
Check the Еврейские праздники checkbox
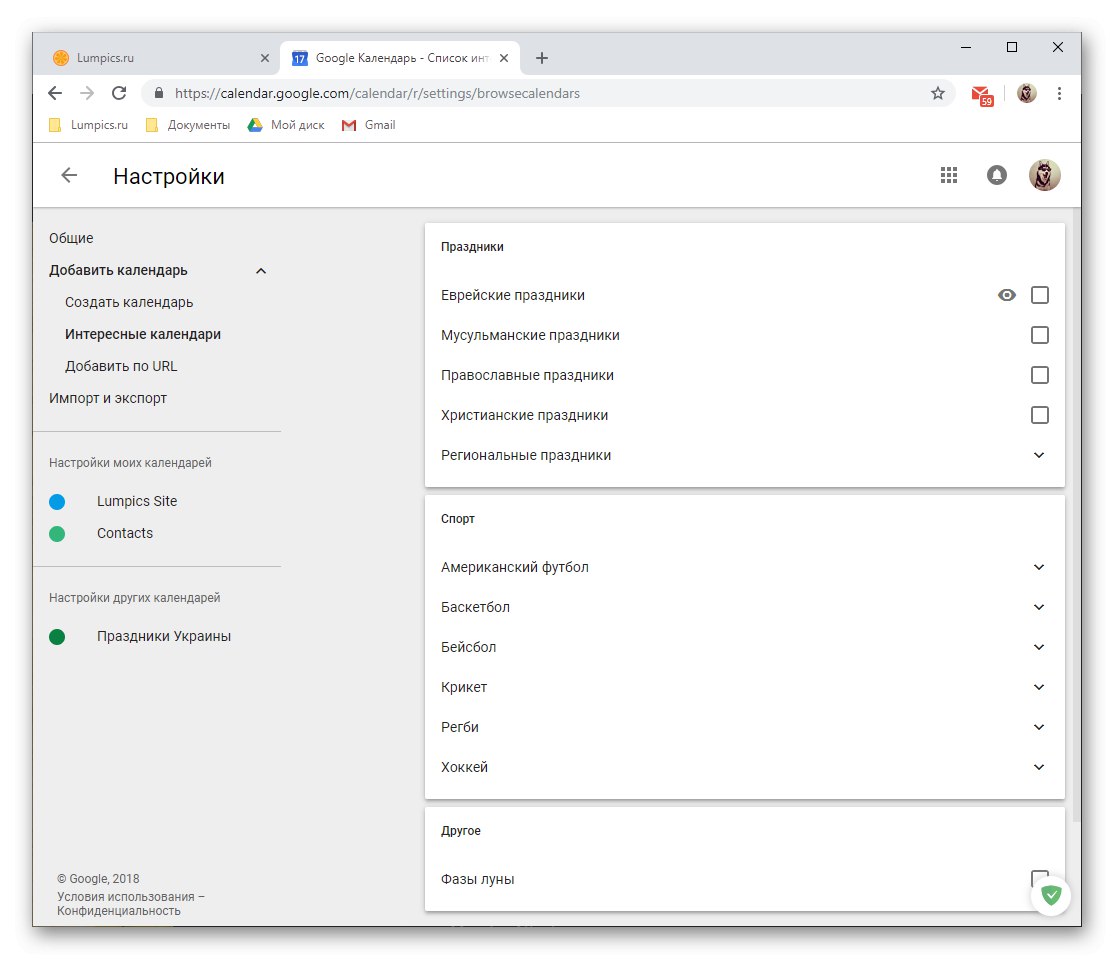click(x=1040, y=295)
